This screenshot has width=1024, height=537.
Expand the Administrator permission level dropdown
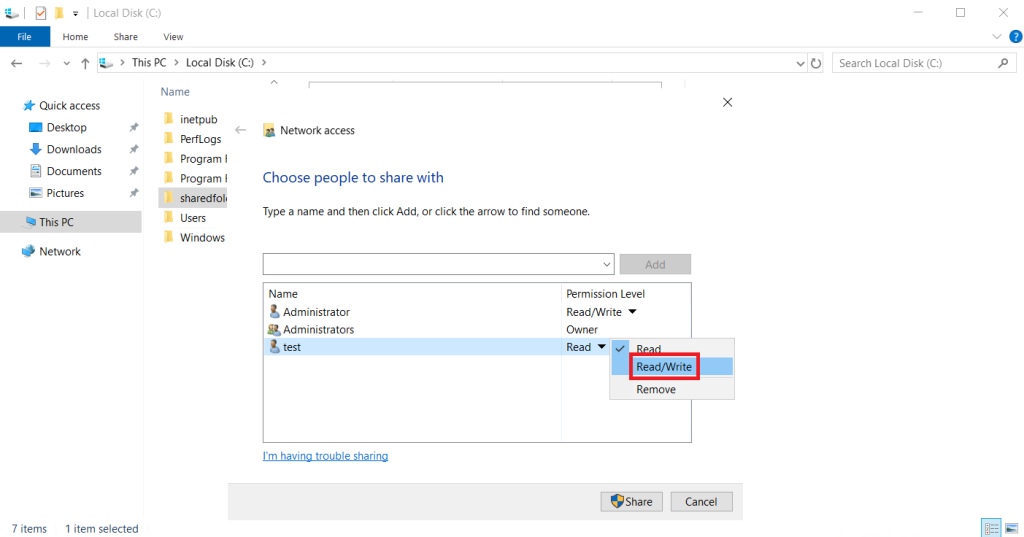[632, 312]
